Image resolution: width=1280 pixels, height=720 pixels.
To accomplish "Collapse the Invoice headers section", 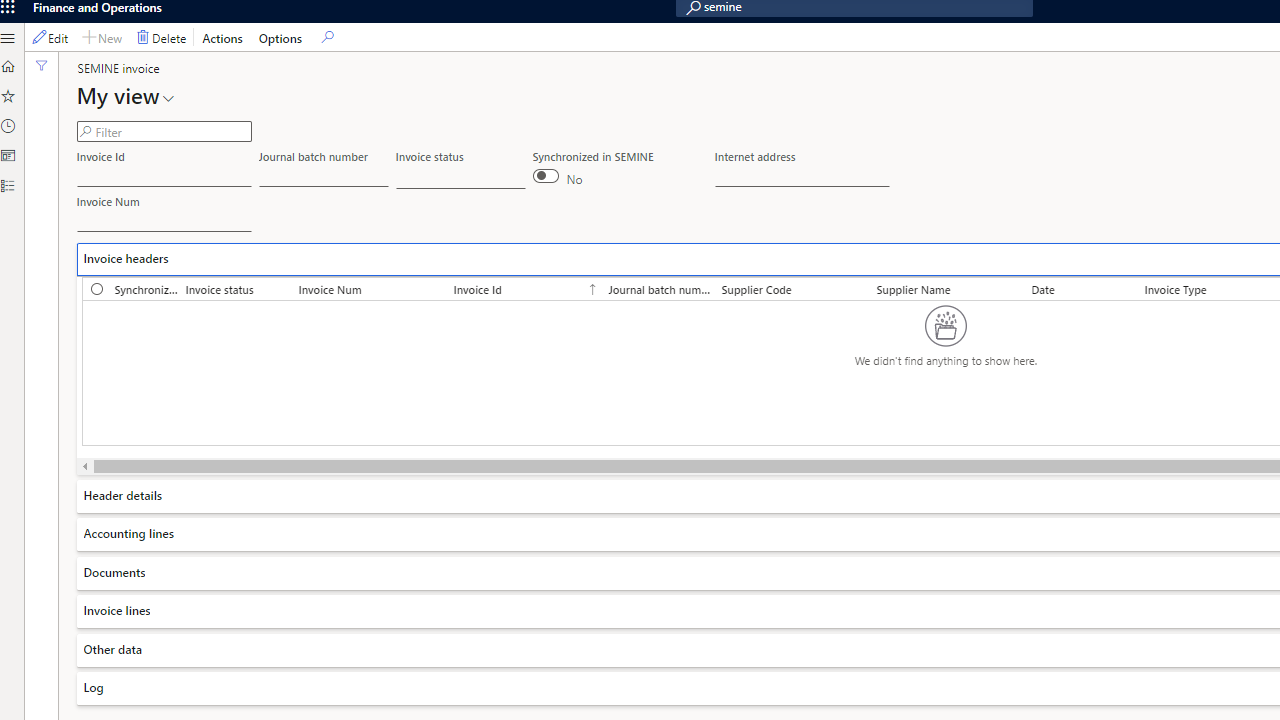I will coord(678,259).
